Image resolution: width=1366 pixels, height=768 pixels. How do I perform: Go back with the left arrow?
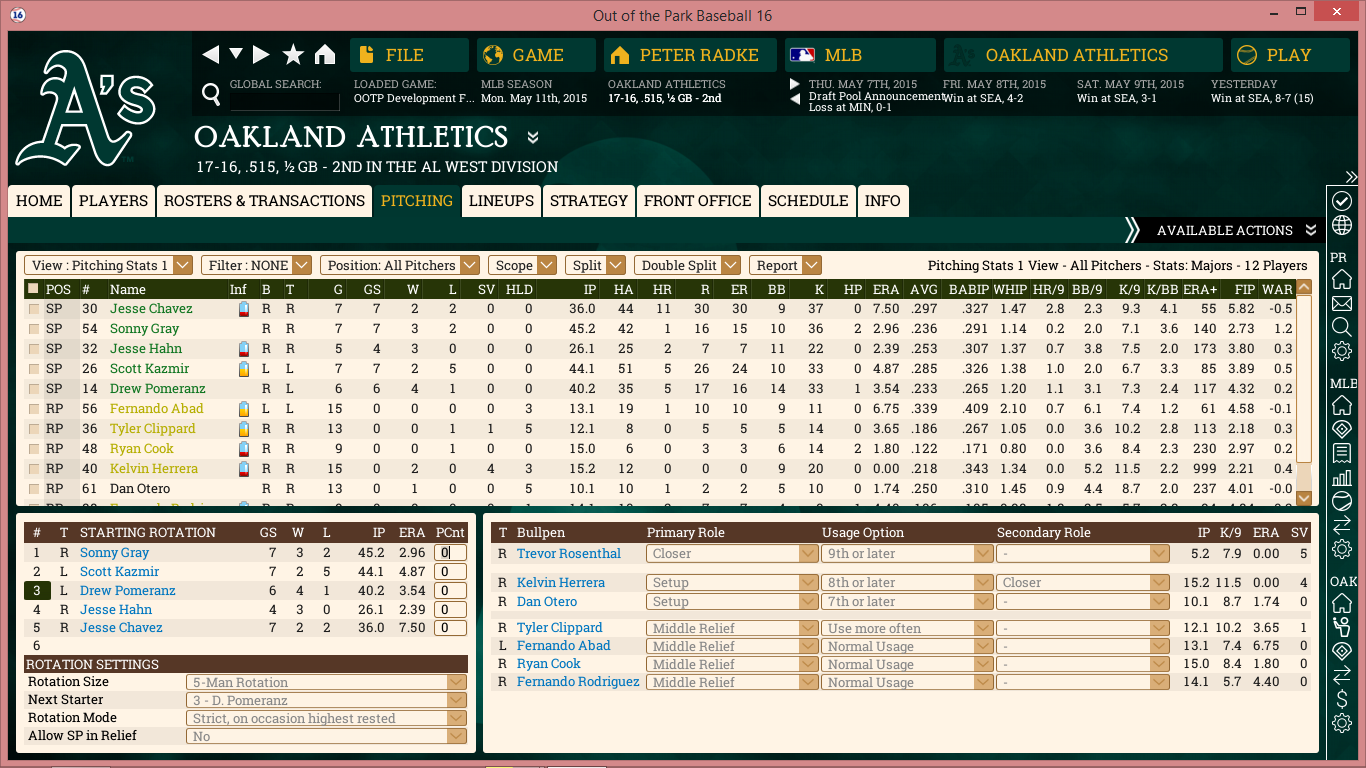[x=210, y=55]
